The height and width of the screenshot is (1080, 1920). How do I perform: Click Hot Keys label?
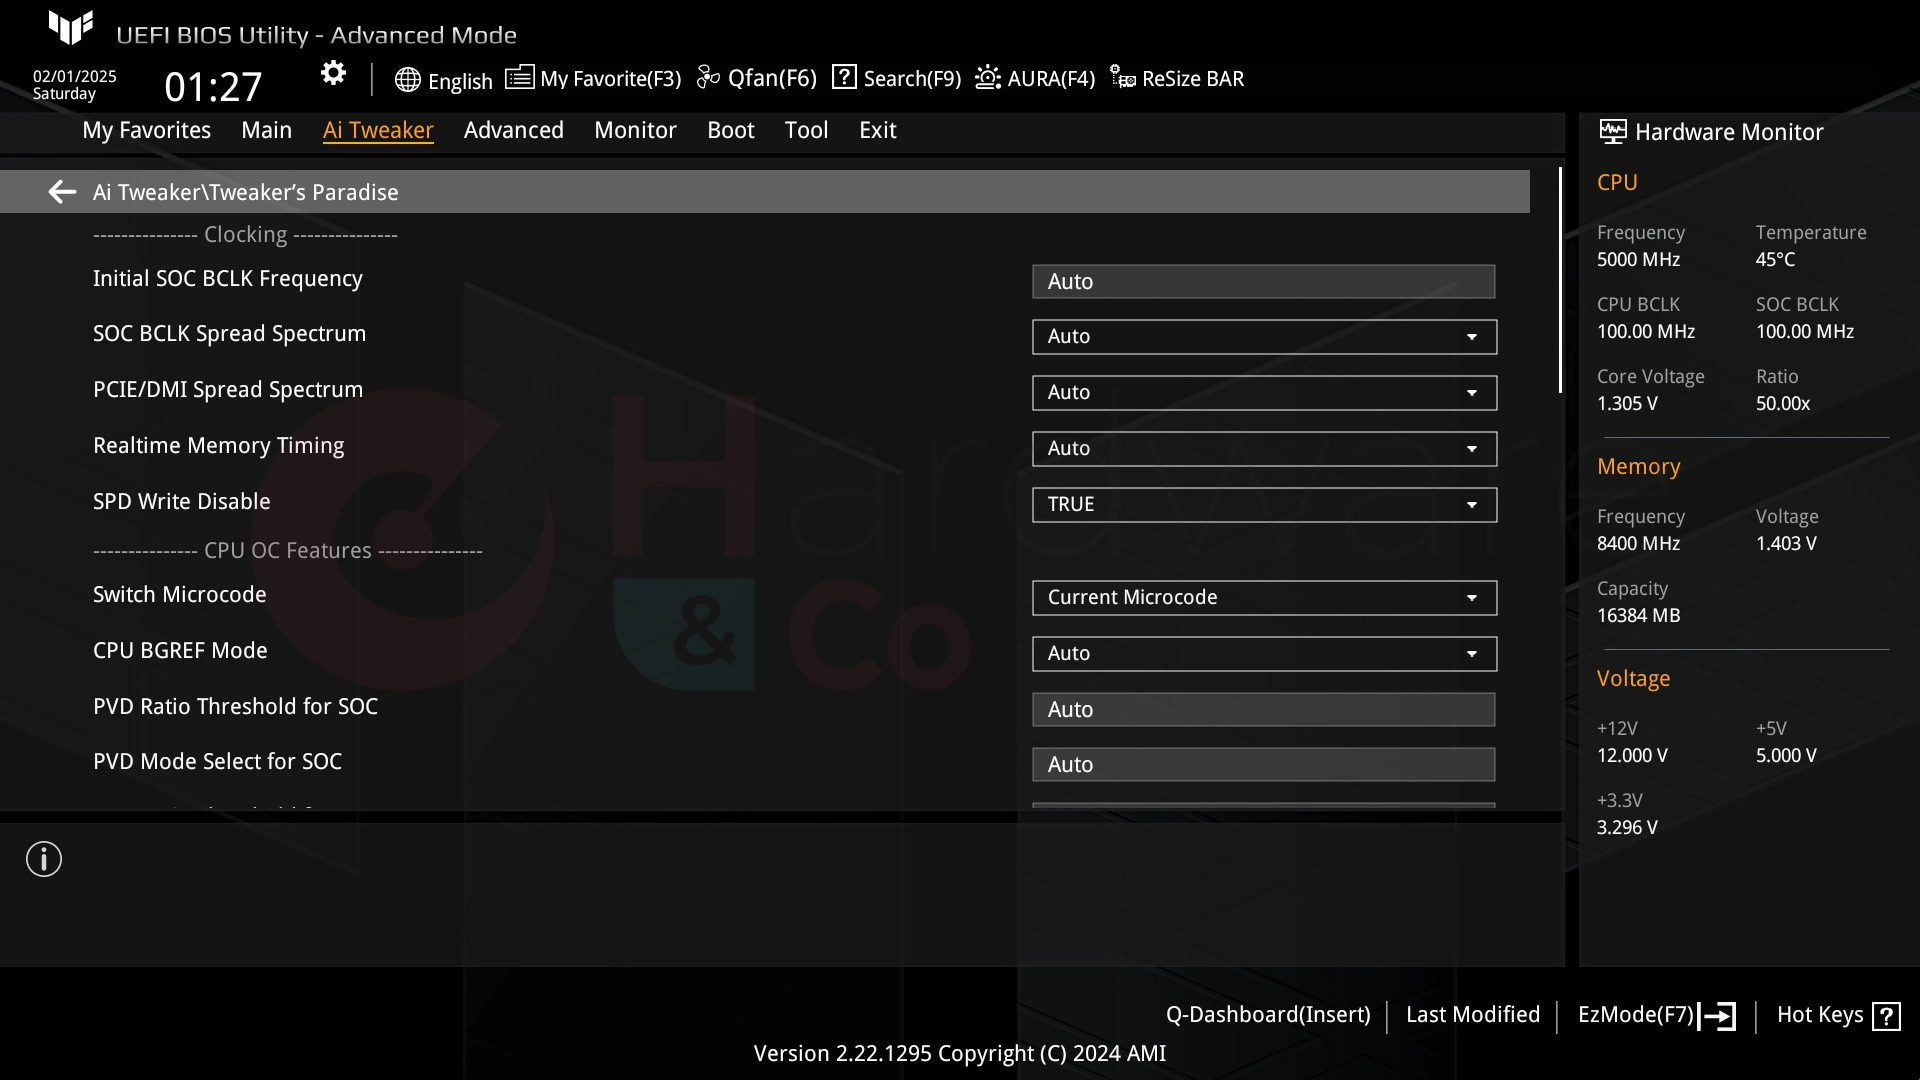pyautogui.click(x=1820, y=1014)
